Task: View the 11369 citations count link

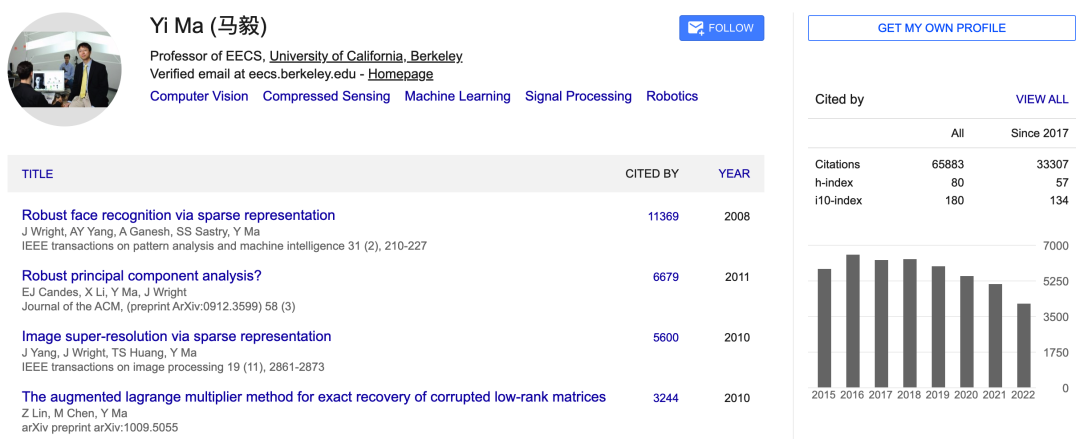Action: (x=663, y=217)
